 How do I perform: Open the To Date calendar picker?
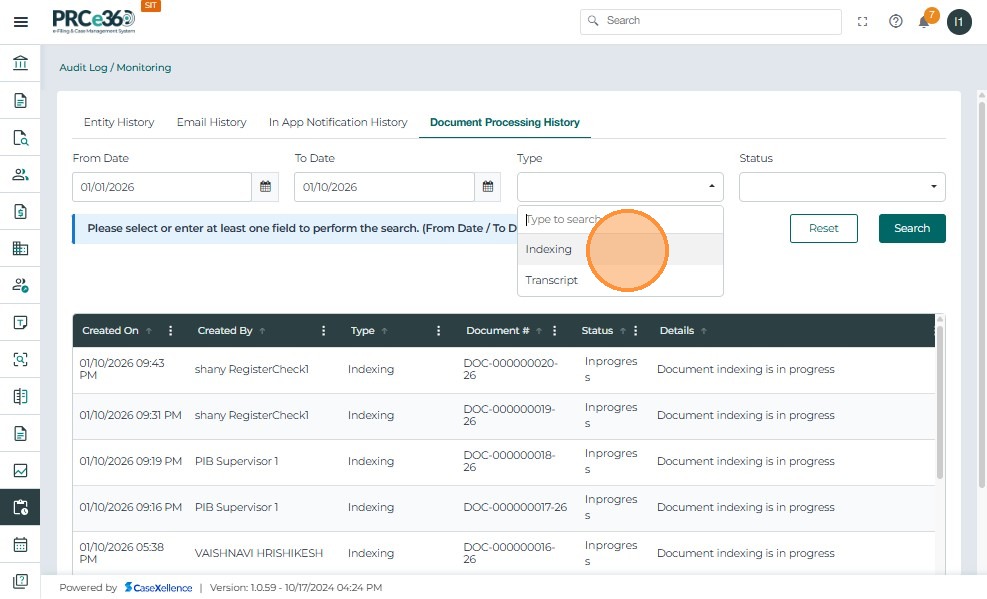[x=487, y=187]
